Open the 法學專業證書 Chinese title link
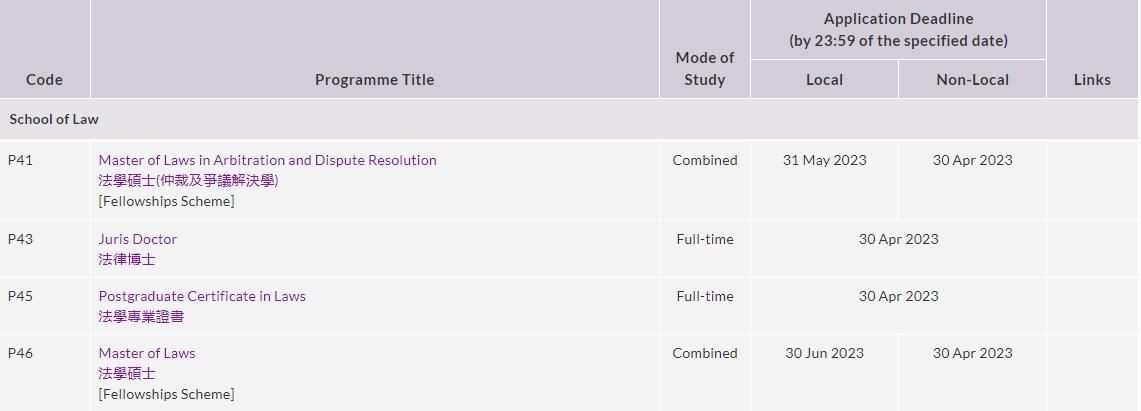 [x=141, y=316]
